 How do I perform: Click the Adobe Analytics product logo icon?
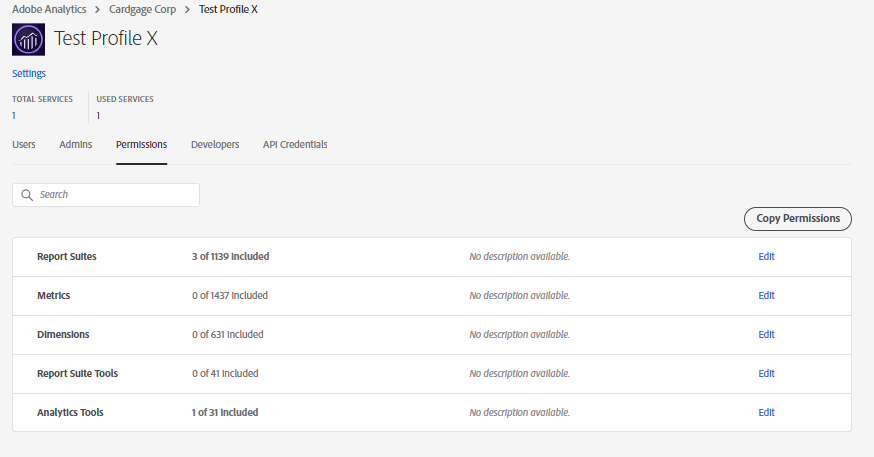pos(28,39)
